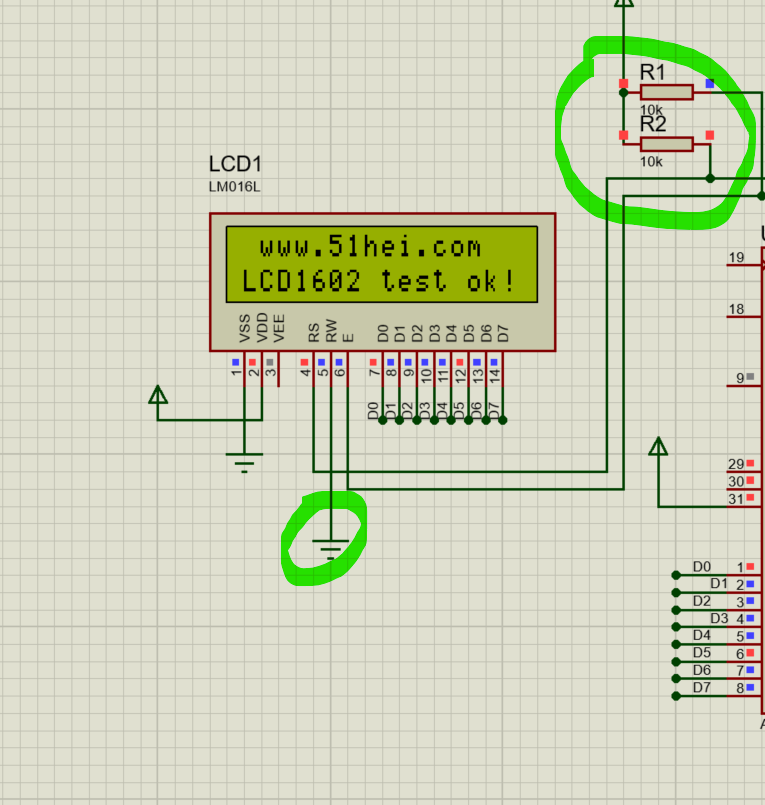The image size is (765, 805).
Task: Click the ground symbol under RW wire
Action: click(x=331, y=549)
